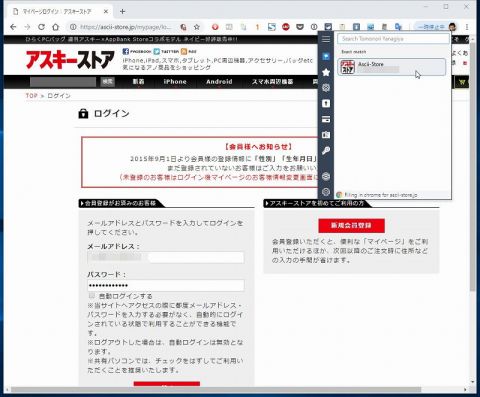
Task: Click the RoboForm search field
Action: (393, 39)
